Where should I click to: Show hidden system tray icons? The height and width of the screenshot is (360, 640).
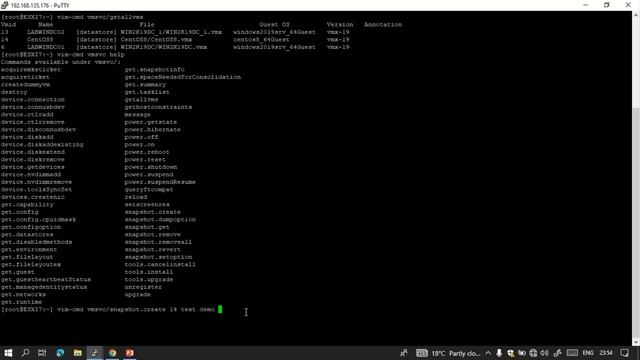coord(488,353)
